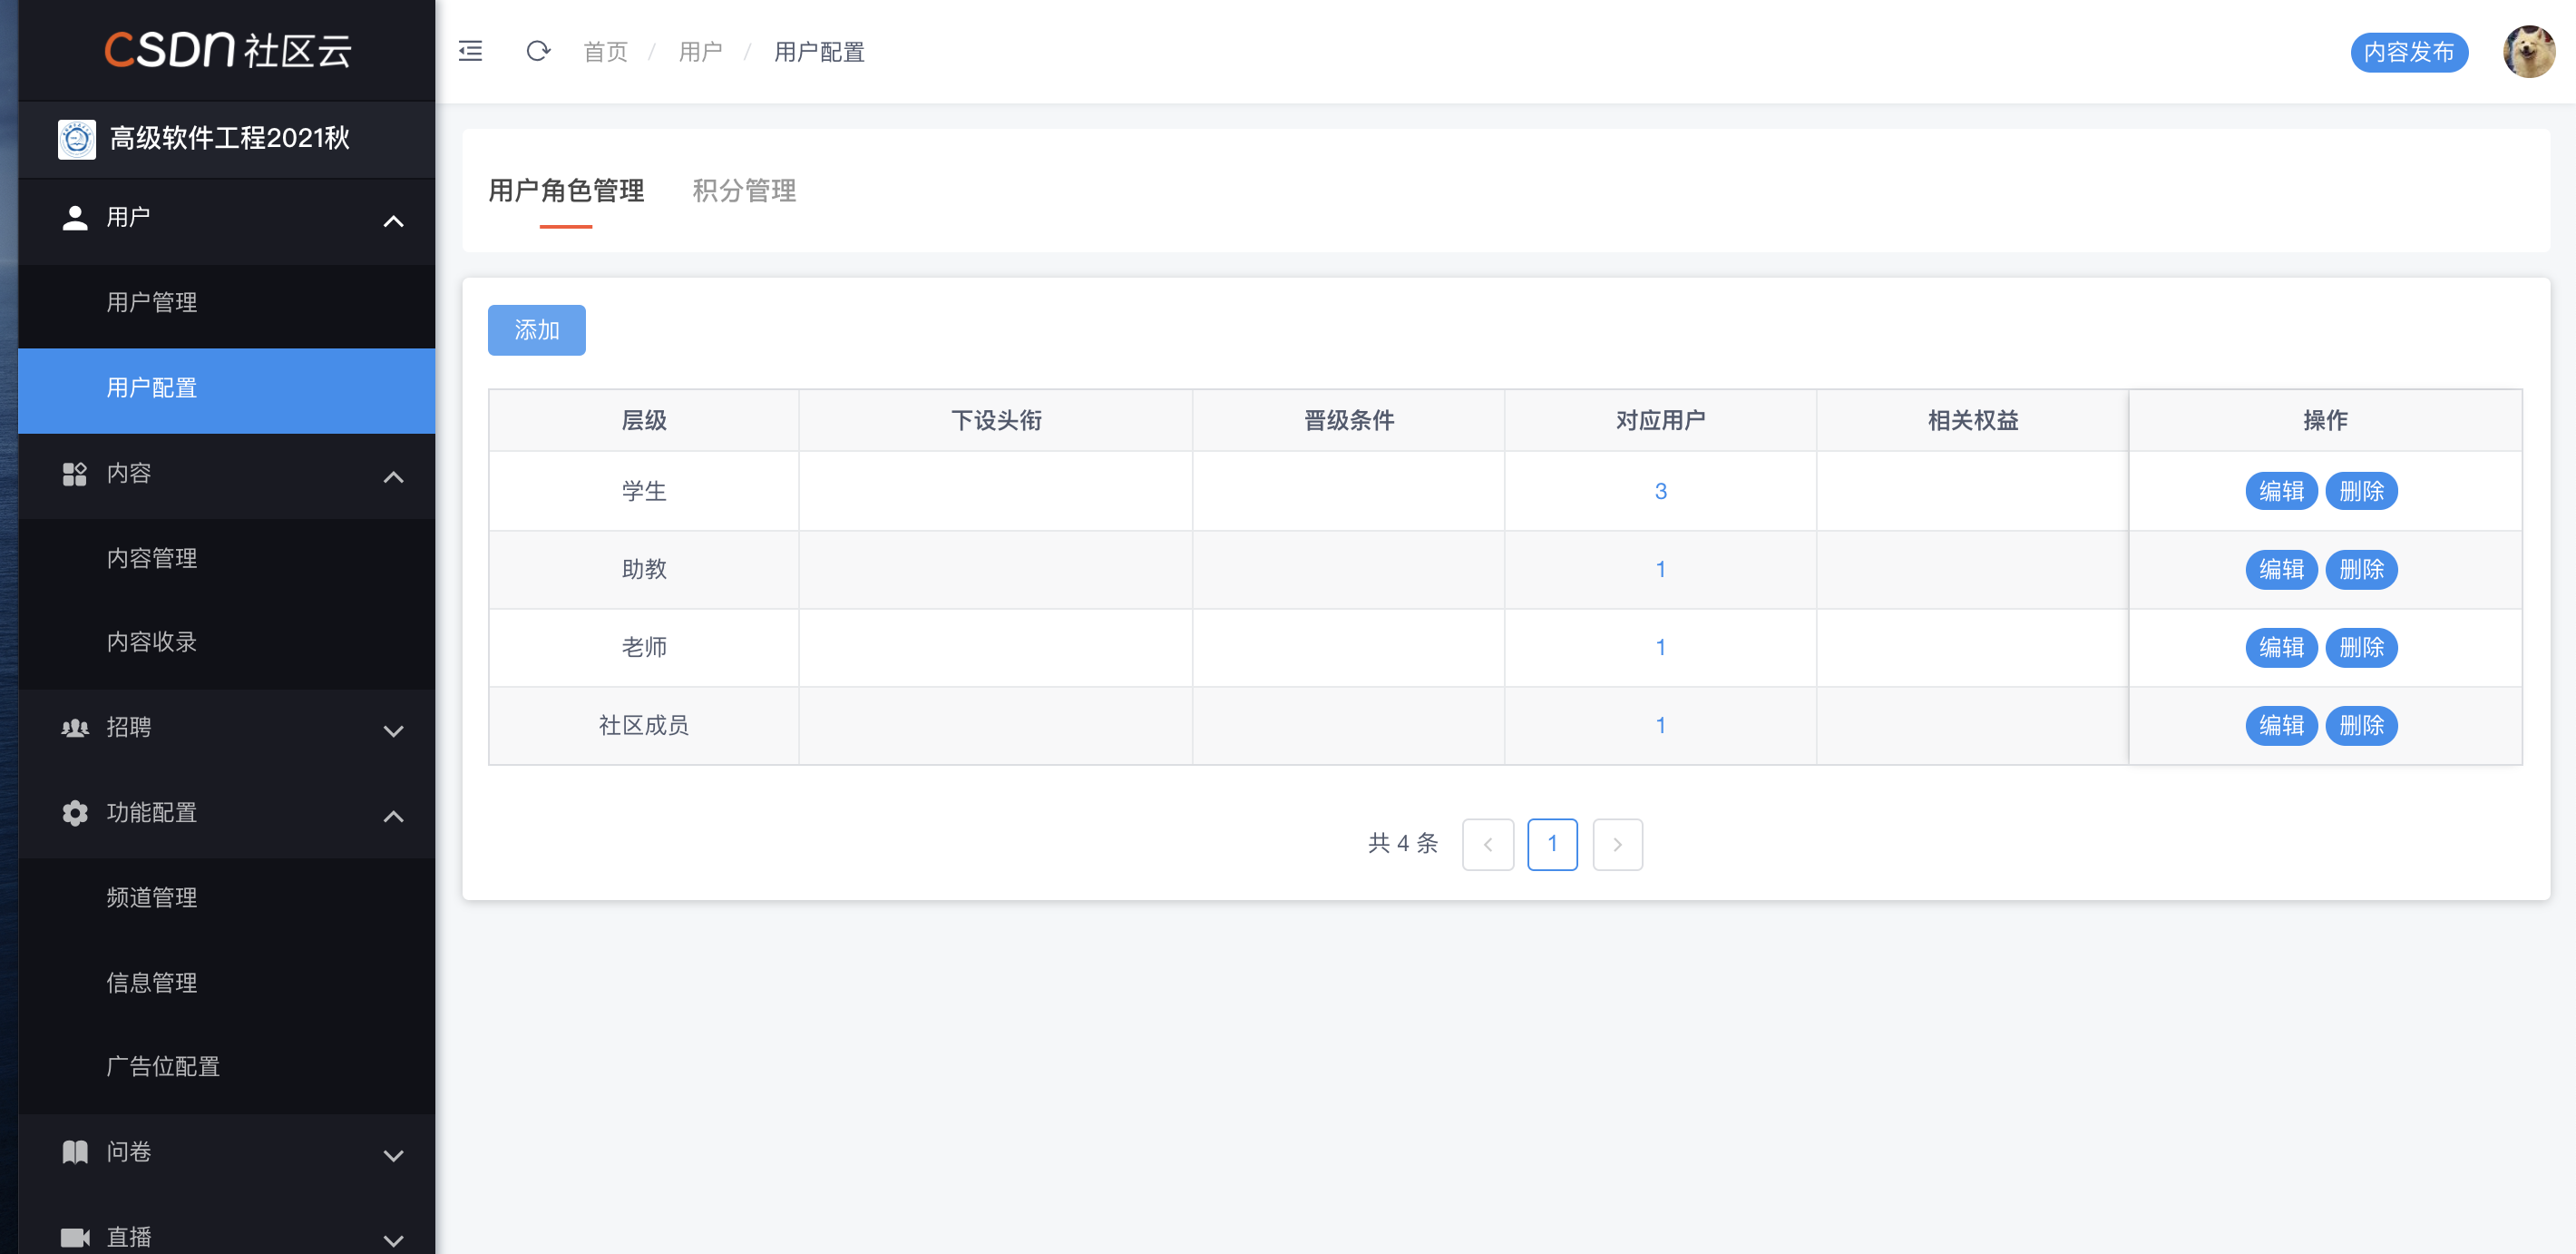Go to next page arrow in pagination
2576x1254 pixels.
pyautogui.click(x=1617, y=844)
